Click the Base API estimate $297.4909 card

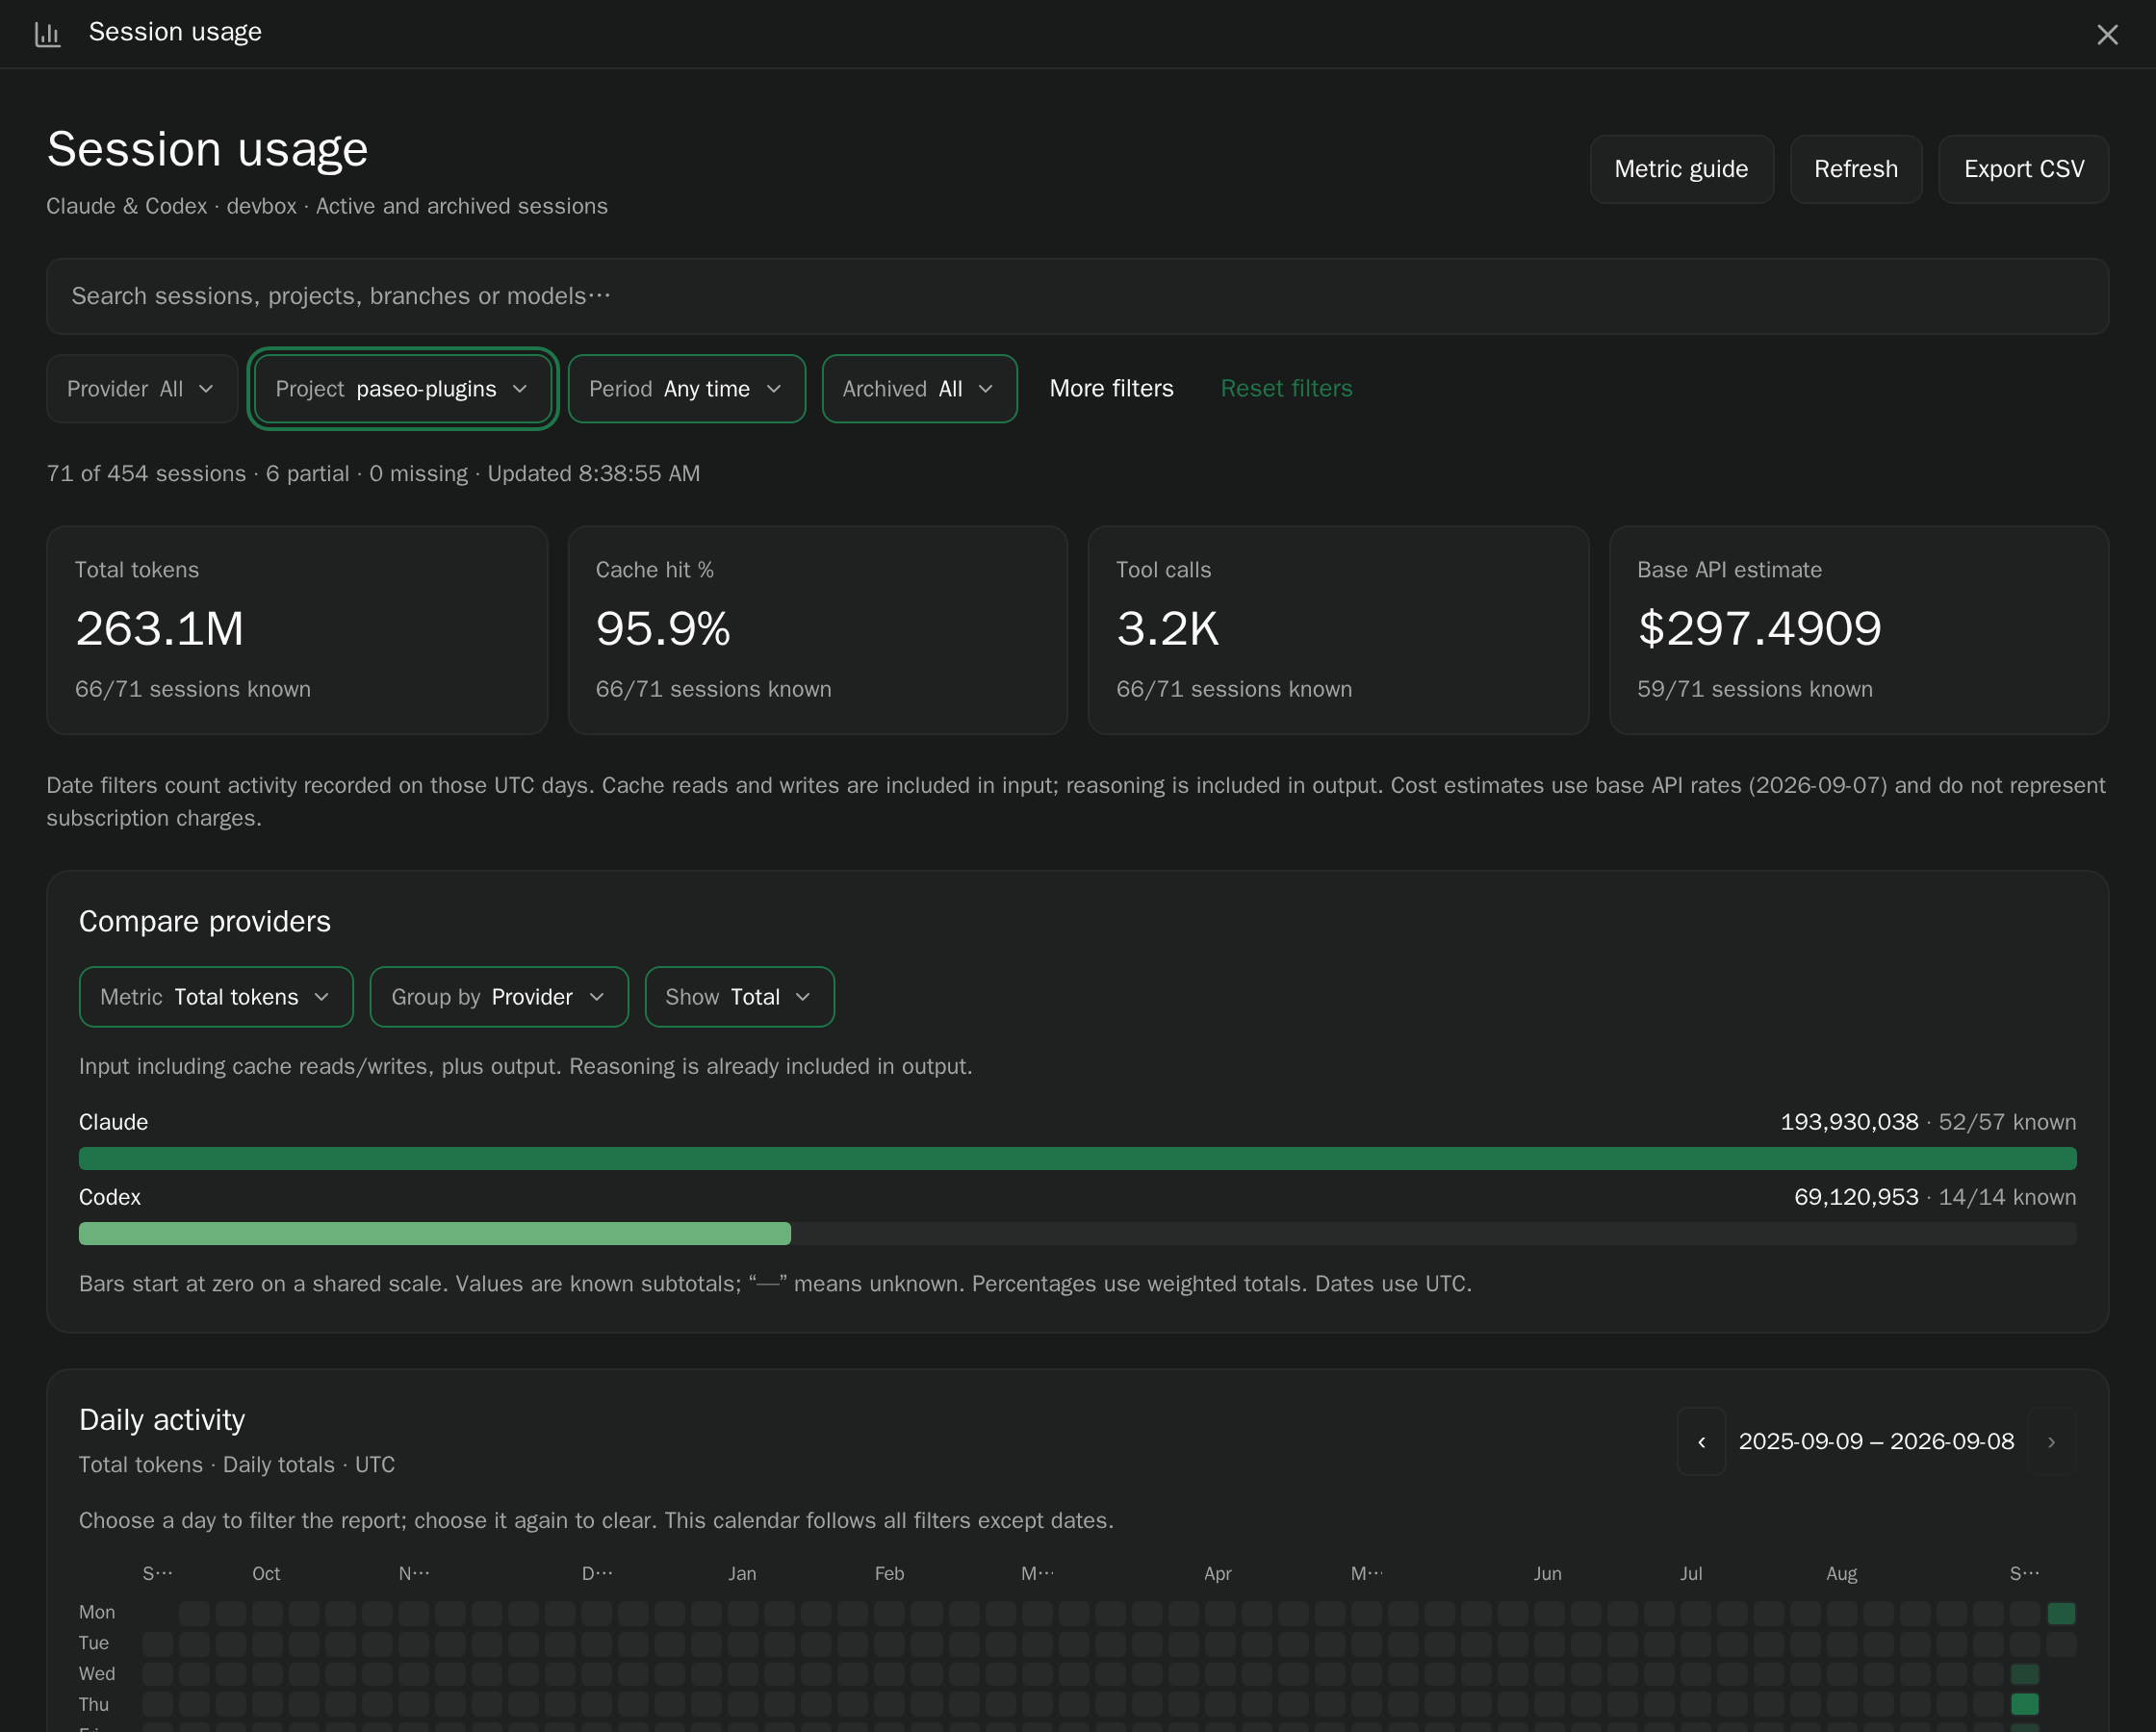tap(1859, 630)
